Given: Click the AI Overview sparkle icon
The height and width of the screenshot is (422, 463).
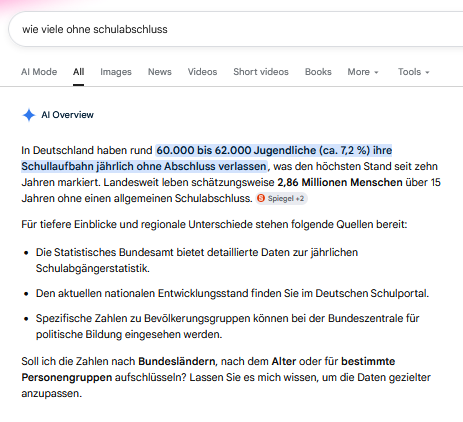Looking at the screenshot, I should 29,115.
